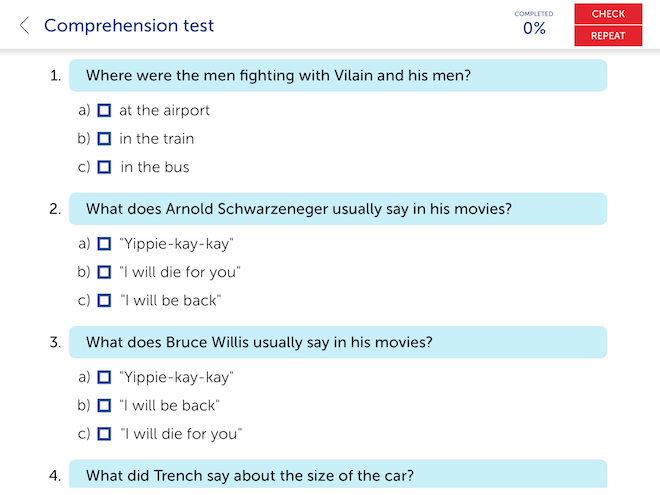Tick "Yippie-kay-kay" checkbox under Schwarzeneger question
The image size is (660, 495).
[x=104, y=243]
